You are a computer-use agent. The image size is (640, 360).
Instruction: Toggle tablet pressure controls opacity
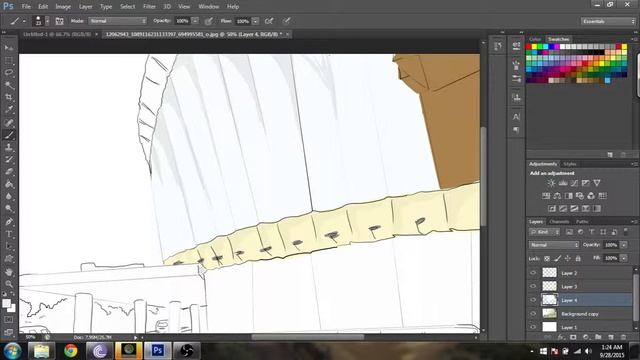209,21
